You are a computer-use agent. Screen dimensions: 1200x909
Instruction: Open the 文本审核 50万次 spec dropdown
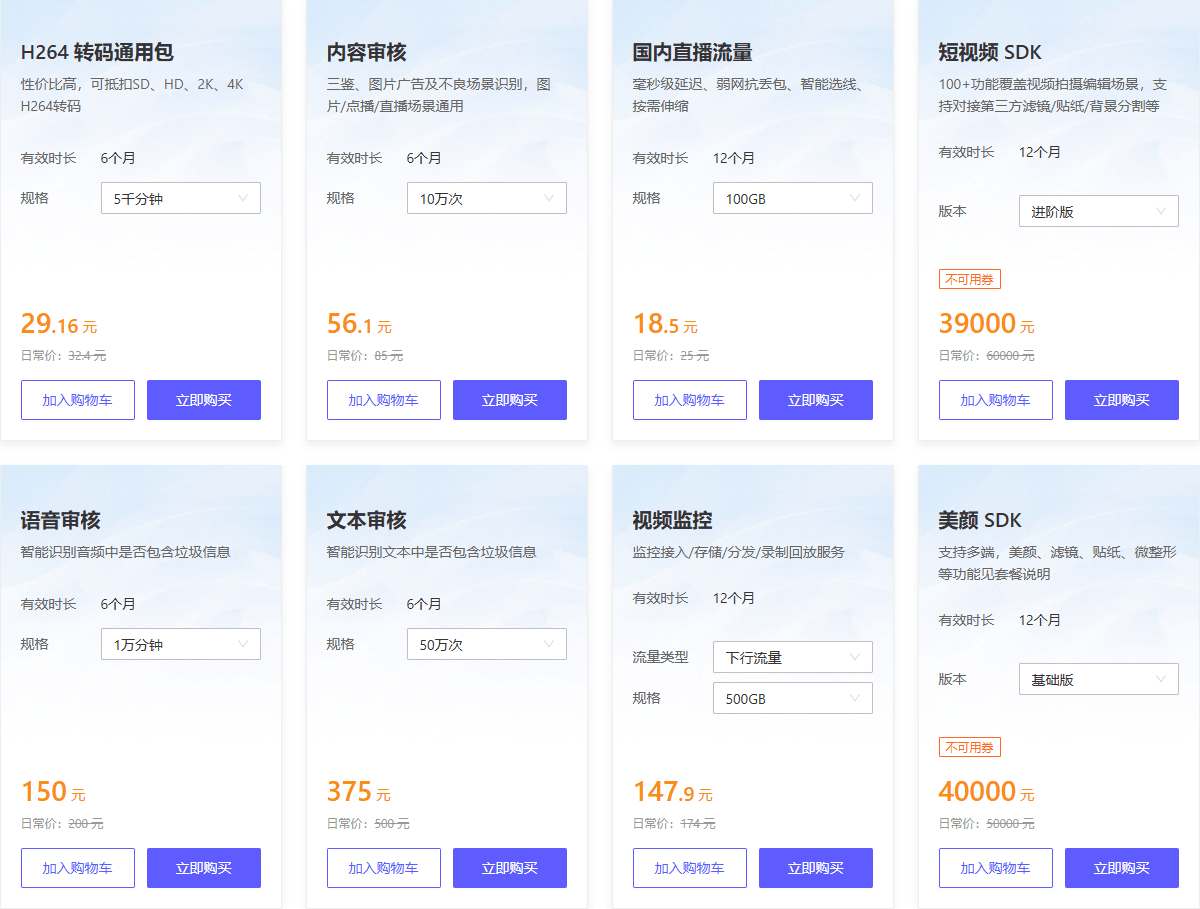click(x=486, y=644)
